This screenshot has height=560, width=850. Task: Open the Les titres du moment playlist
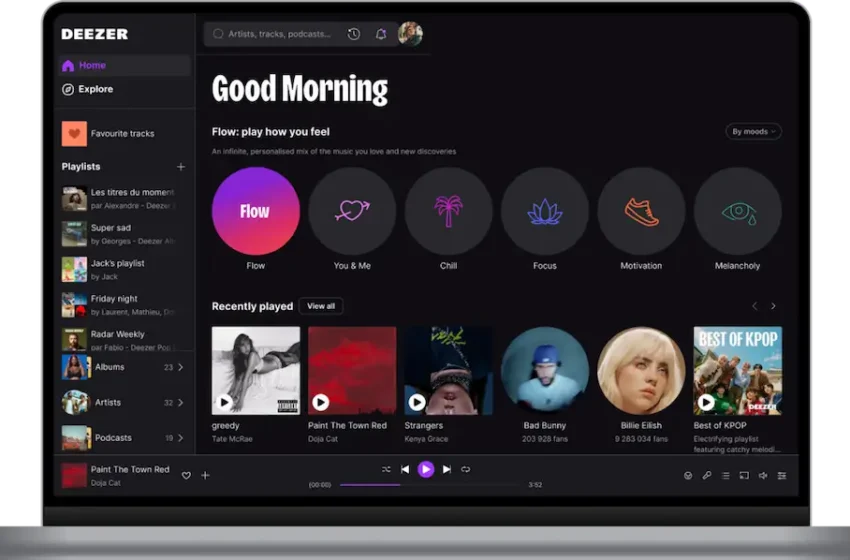click(x=118, y=198)
